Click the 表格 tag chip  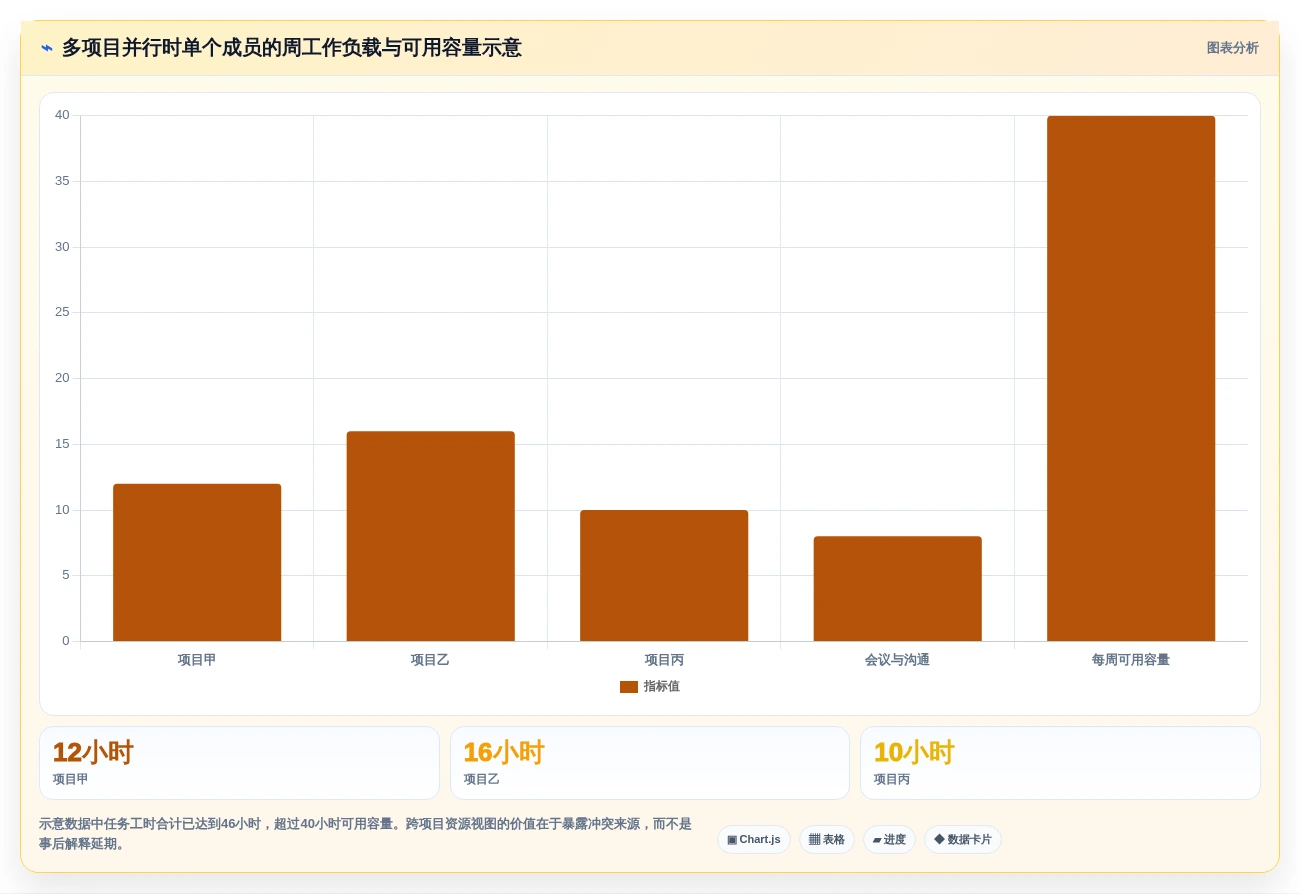tap(826, 840)
